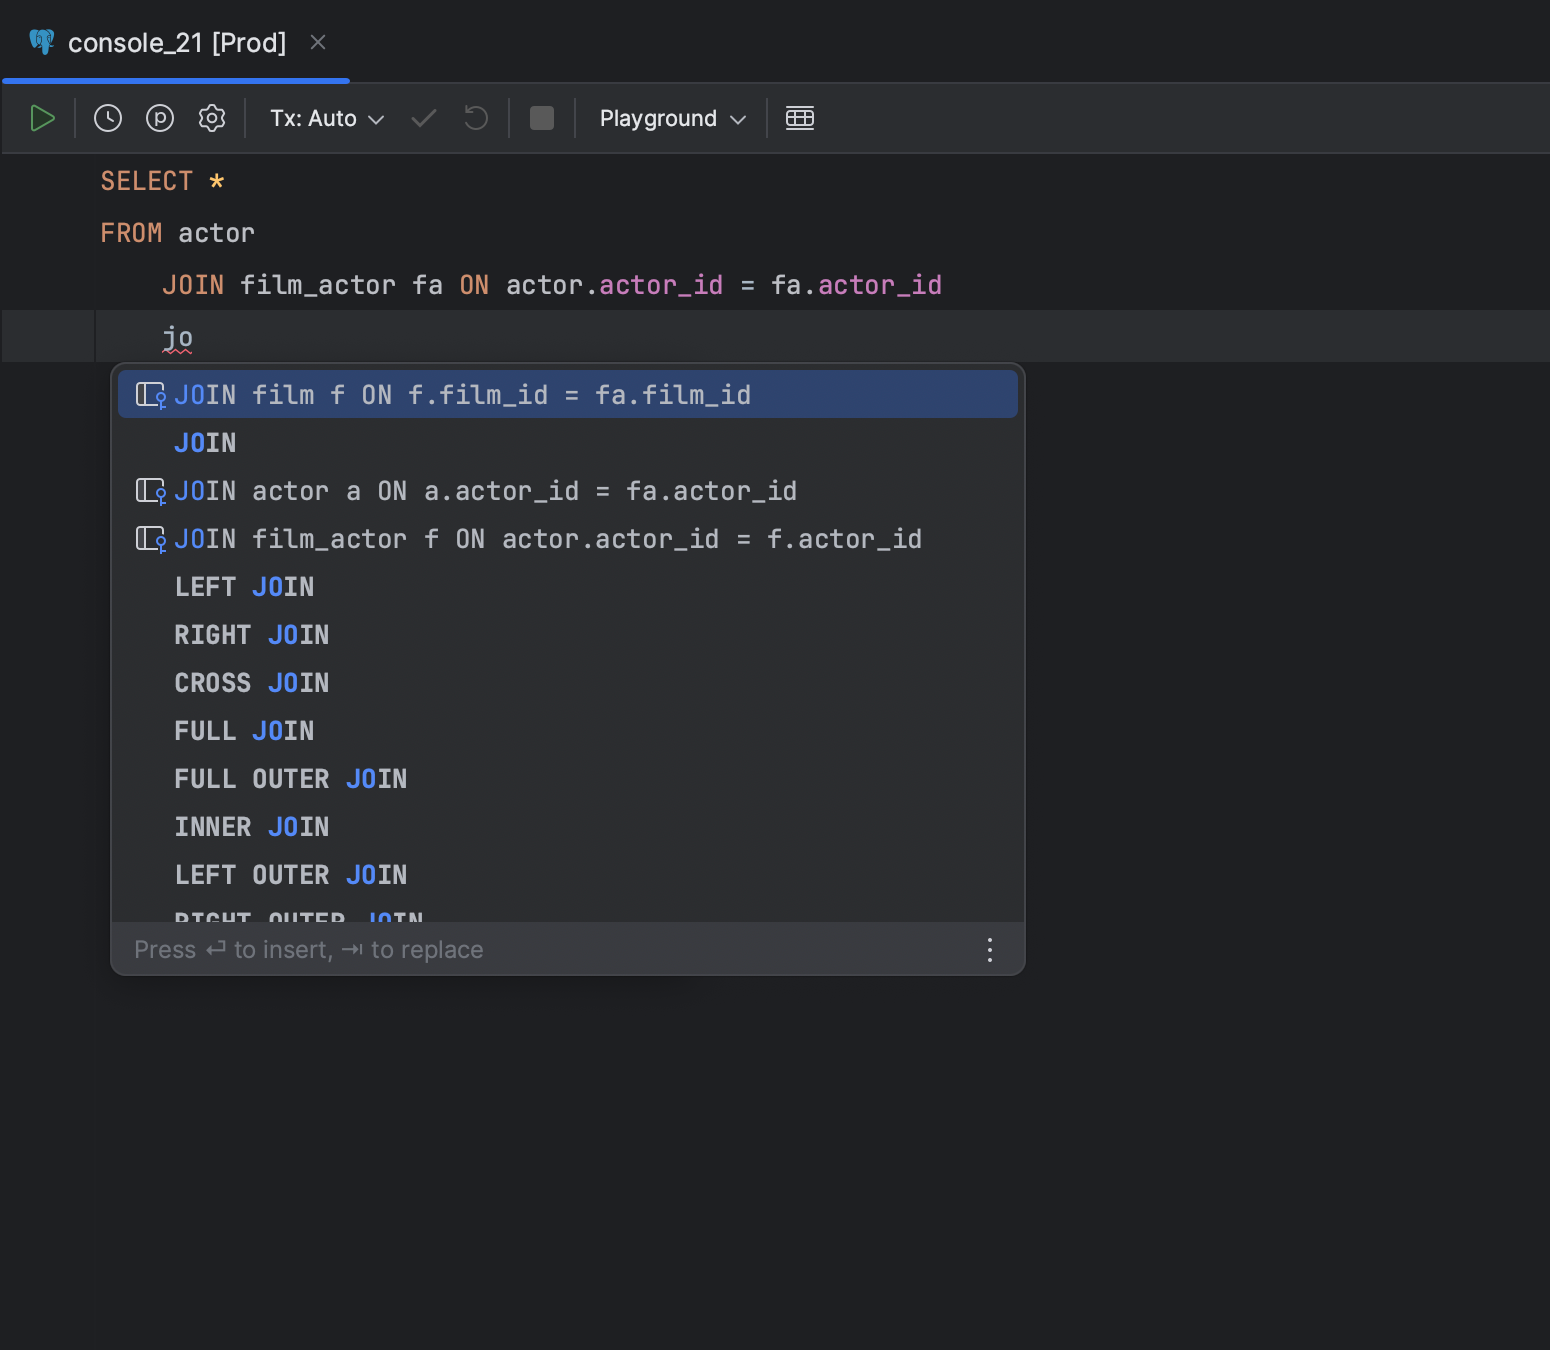Select the console_21 [Prod] tab
This screenshot has height=1350, width=1550.
coord(176,43)
